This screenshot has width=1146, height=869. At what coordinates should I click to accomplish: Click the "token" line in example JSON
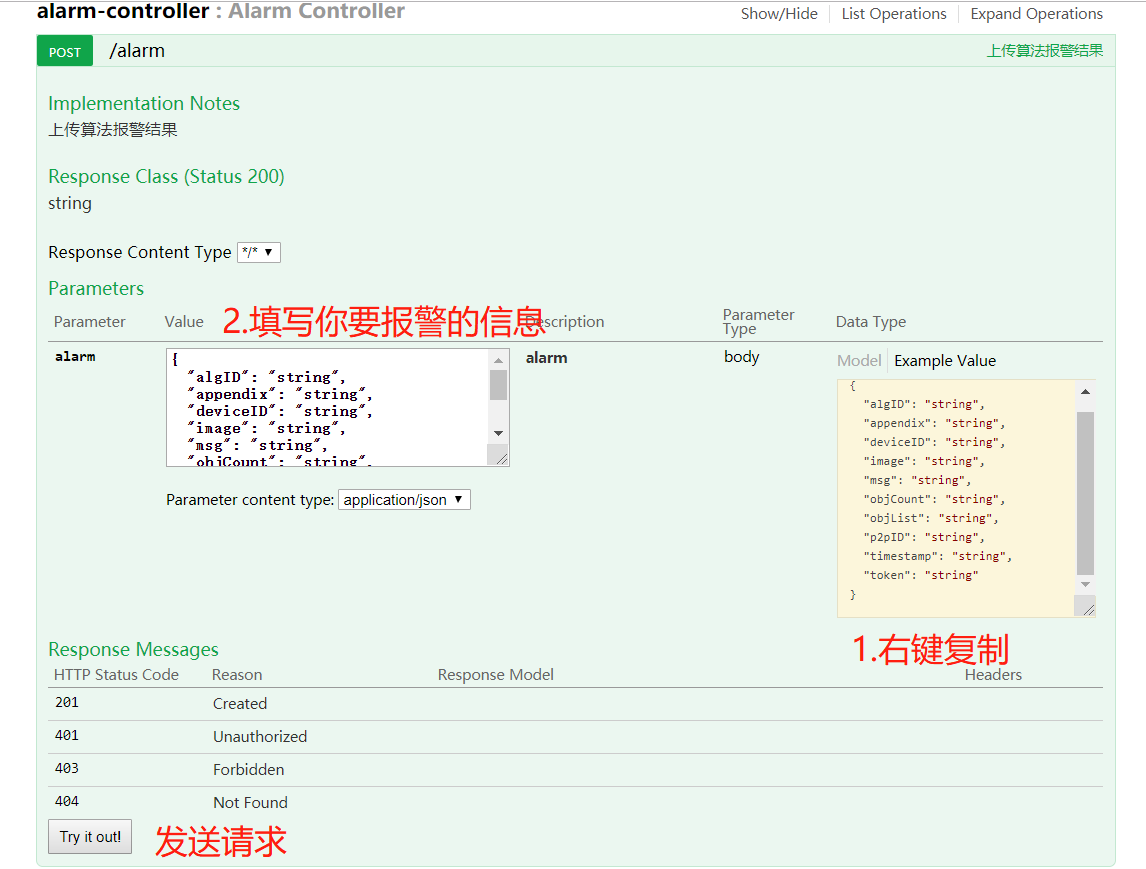pos(921,575)
